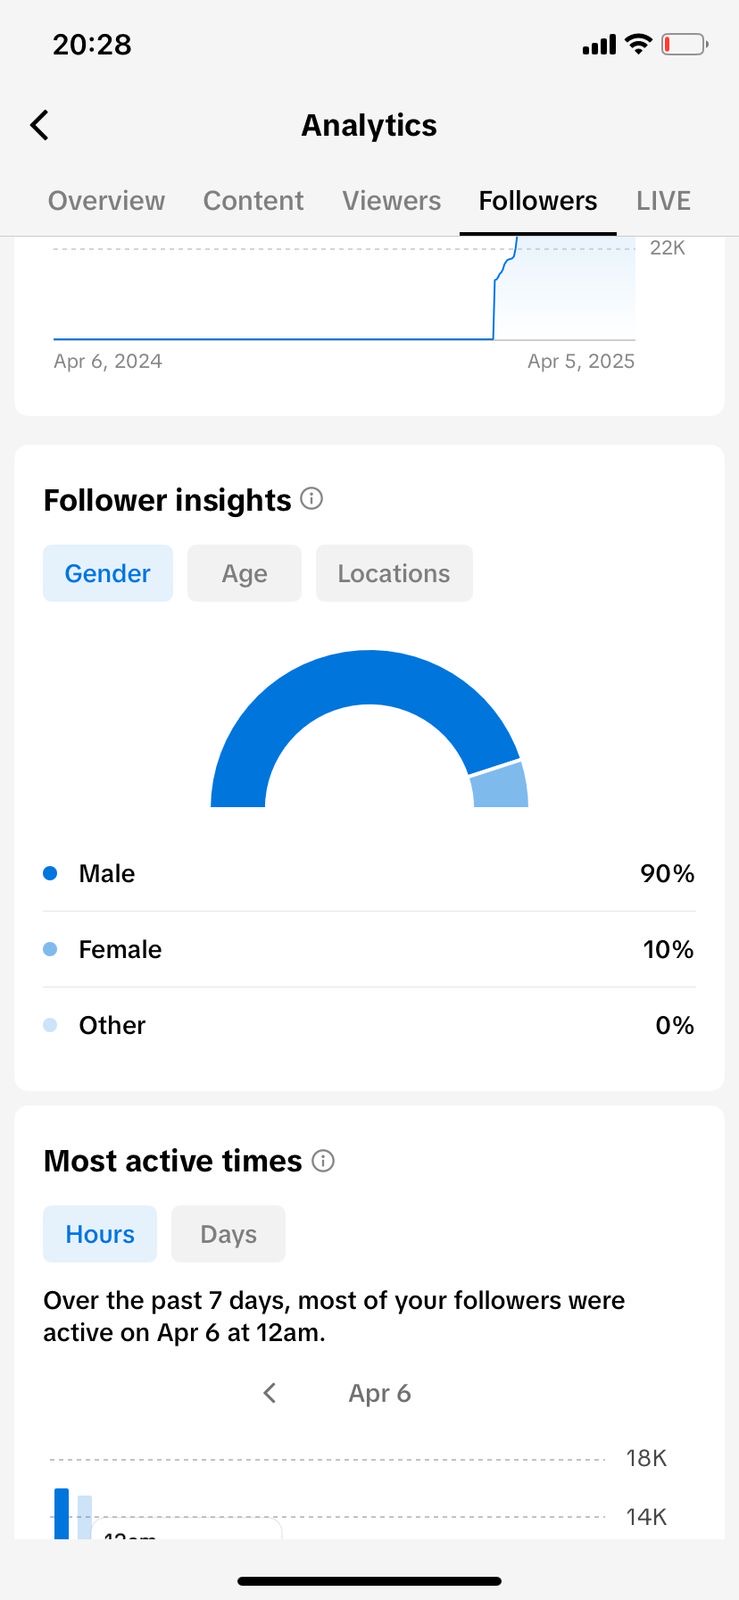Go to previous day chevron
The image size is (739, 1600).
[269, 1393]
